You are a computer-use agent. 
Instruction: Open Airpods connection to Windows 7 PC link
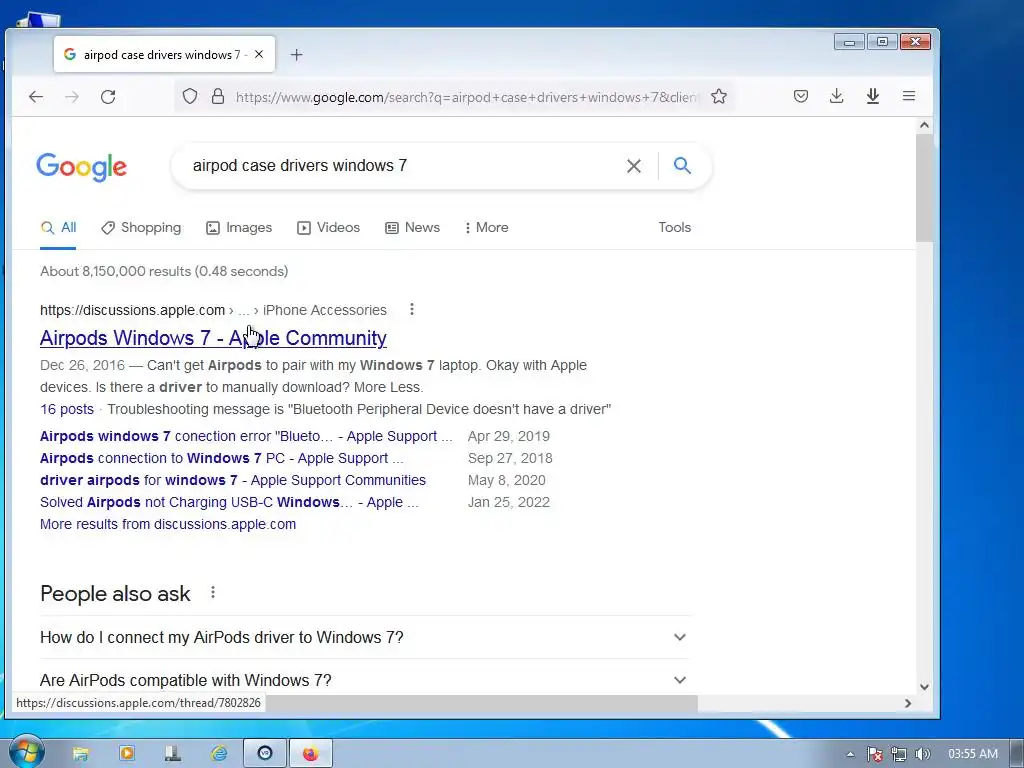[x=221, y=458]
